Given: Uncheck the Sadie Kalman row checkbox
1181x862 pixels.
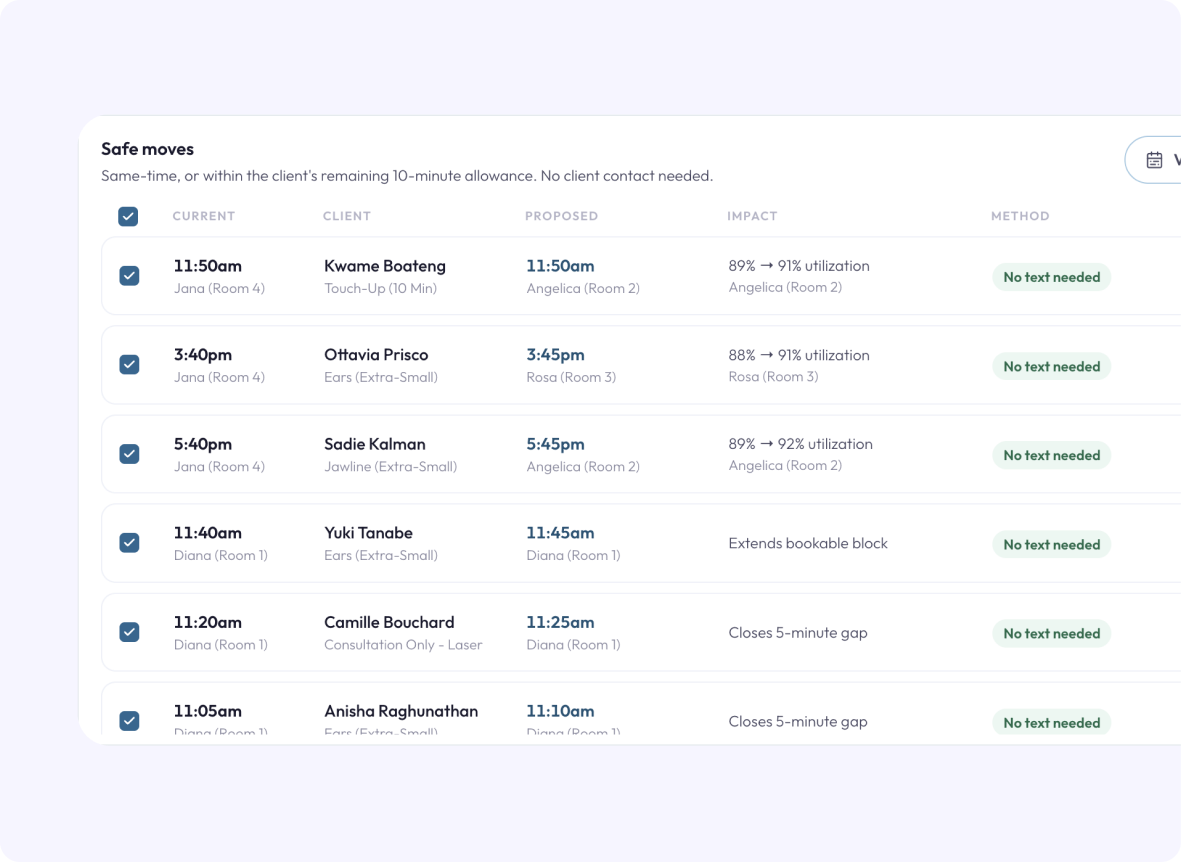Looking at the screenshot, I should pyautogui.click(x=130, y=454).
